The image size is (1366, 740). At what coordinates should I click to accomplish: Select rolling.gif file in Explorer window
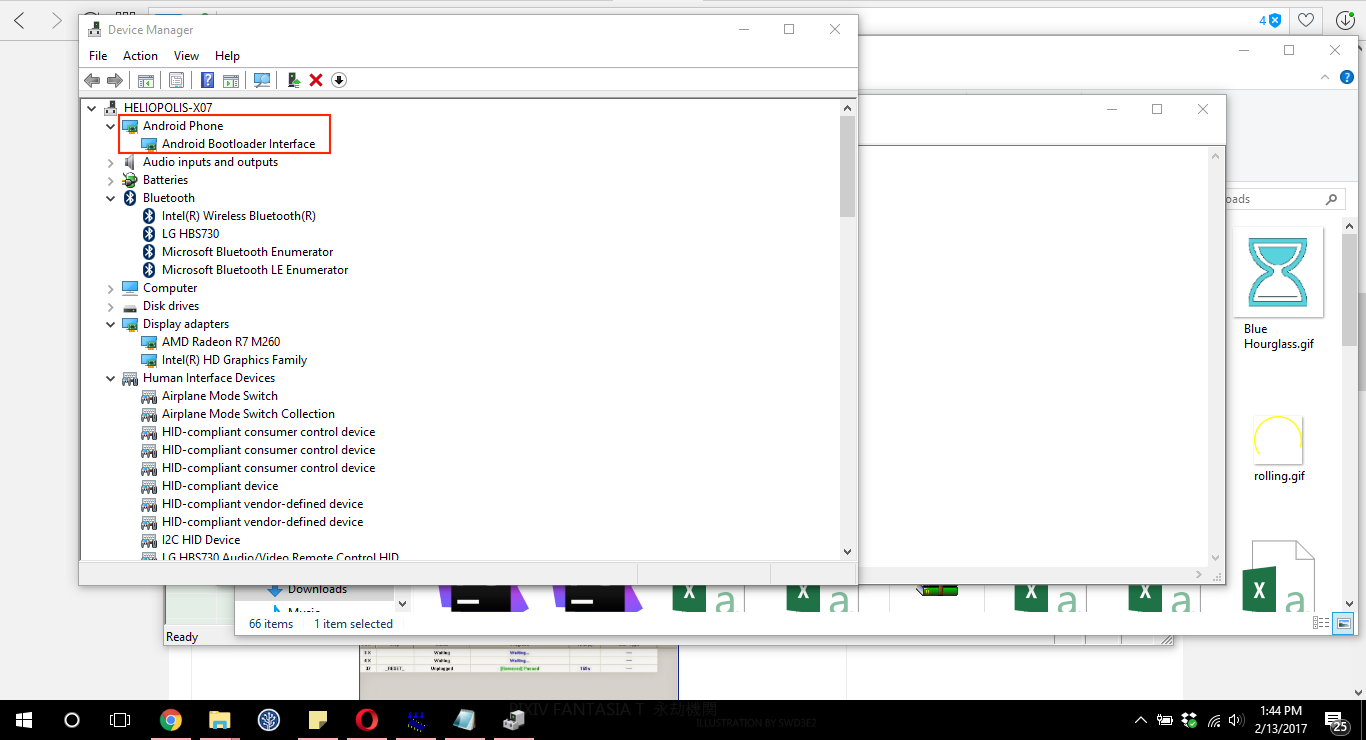click(x=1279, y=448)
